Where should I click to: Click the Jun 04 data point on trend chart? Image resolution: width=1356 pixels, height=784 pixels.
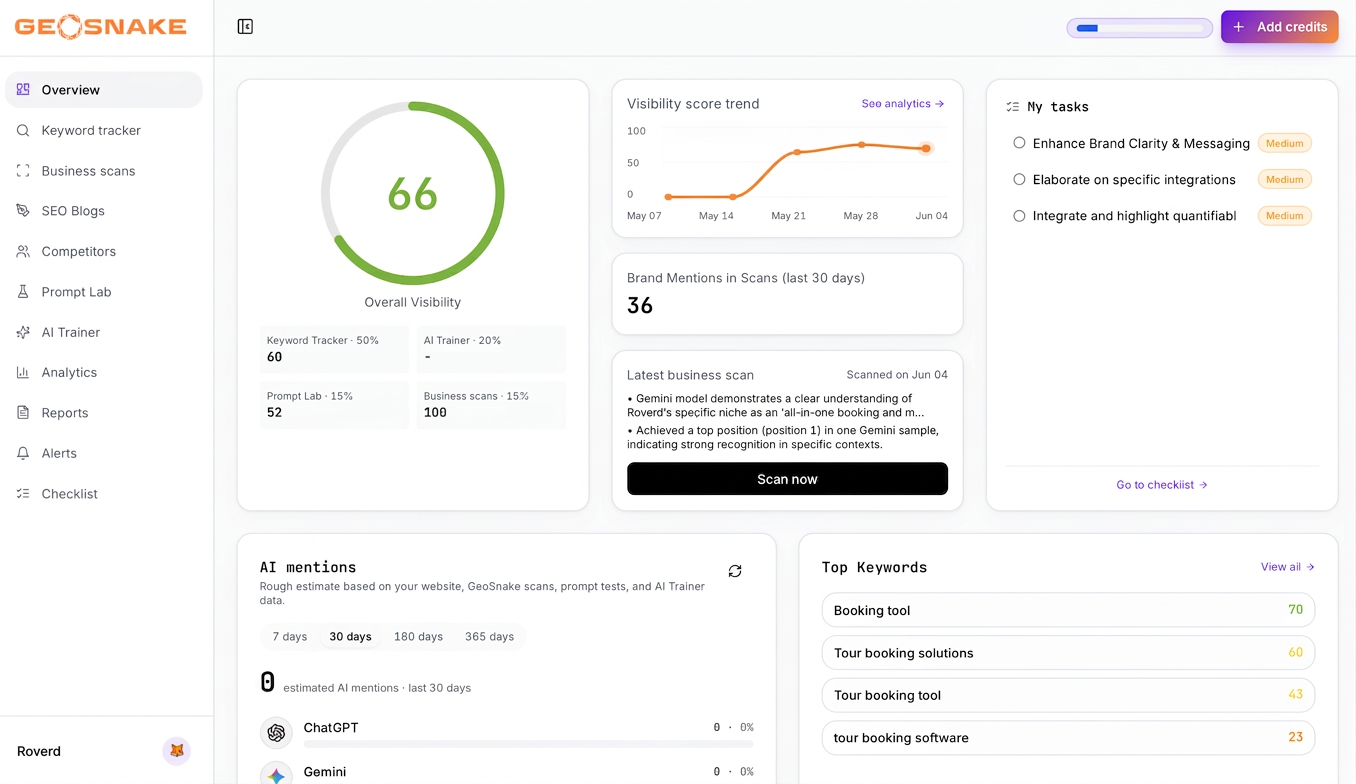click(x=926, y=148)
